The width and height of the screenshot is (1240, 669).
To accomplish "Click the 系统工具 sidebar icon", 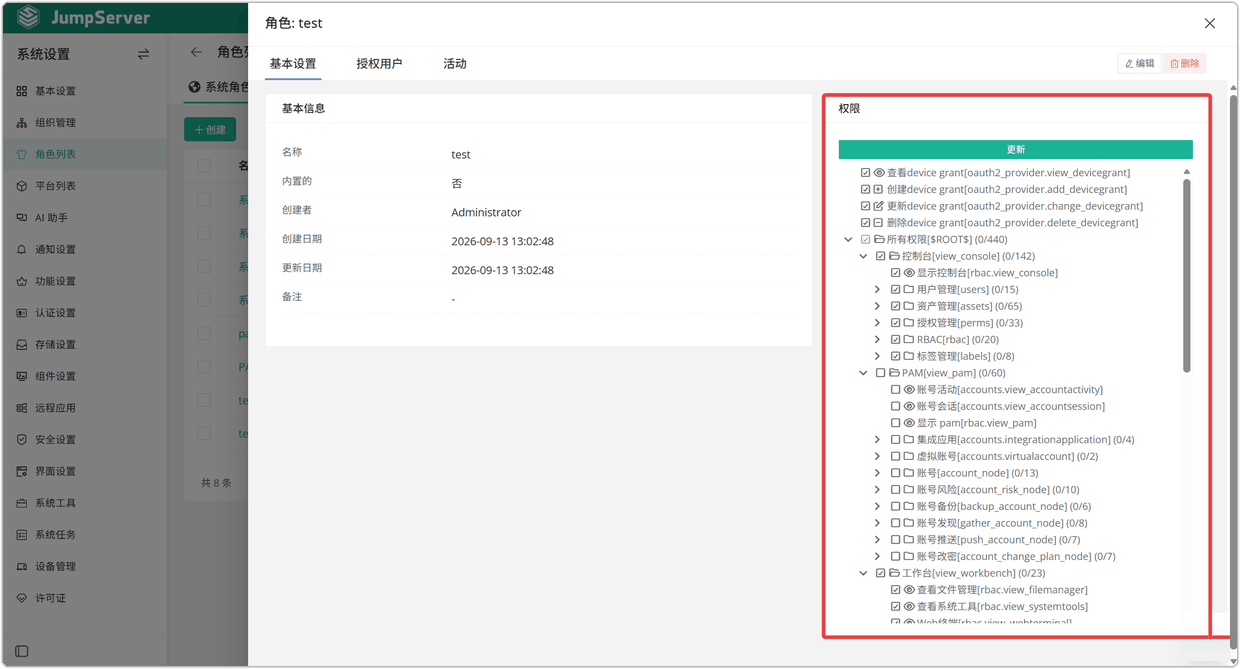I will [x=22, y=503].
